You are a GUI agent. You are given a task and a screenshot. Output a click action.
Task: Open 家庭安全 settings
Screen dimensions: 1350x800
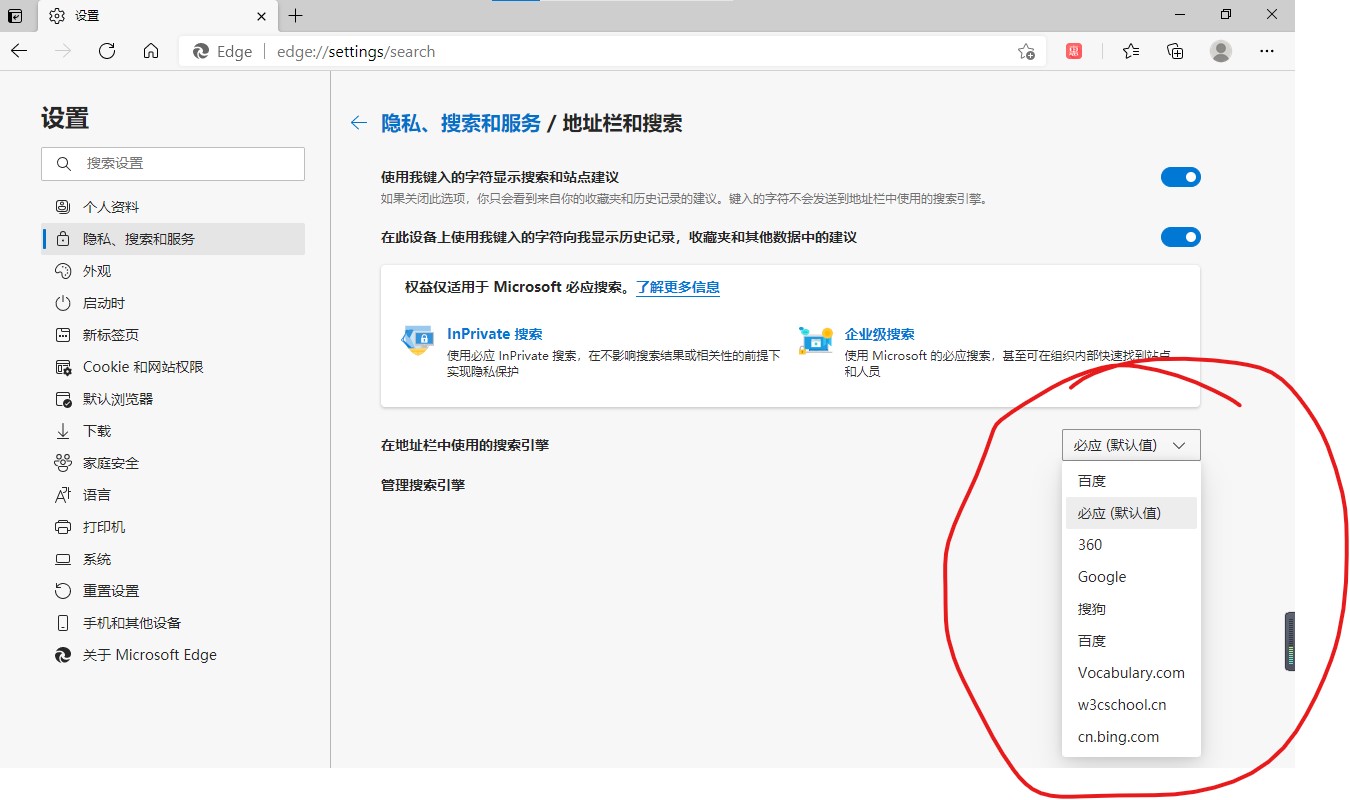tap(174, 463)
